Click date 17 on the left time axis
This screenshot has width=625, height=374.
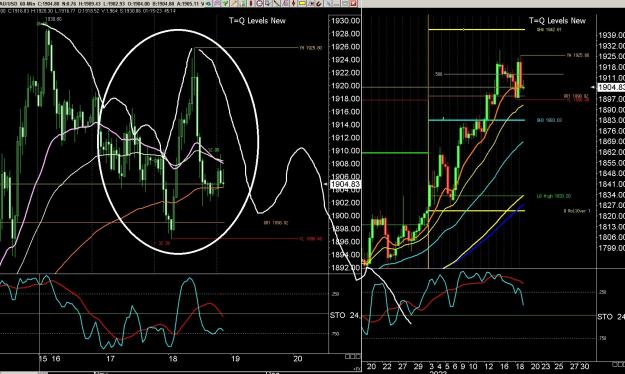110,358
